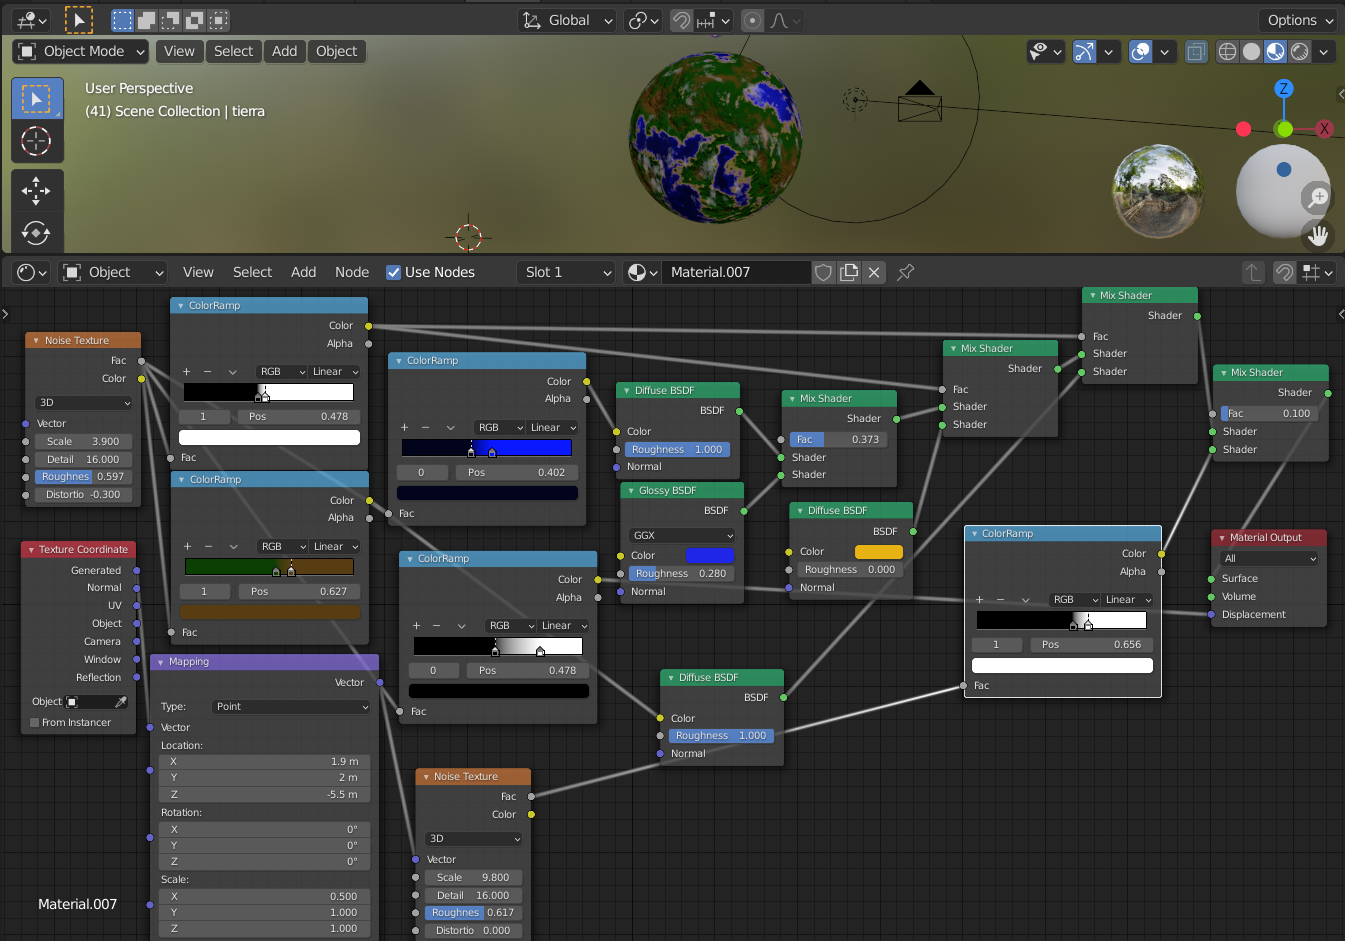Open object types visibility popover (eye icon)
The width and height of the screenshot is (1345, 941).
point(1046,51)
